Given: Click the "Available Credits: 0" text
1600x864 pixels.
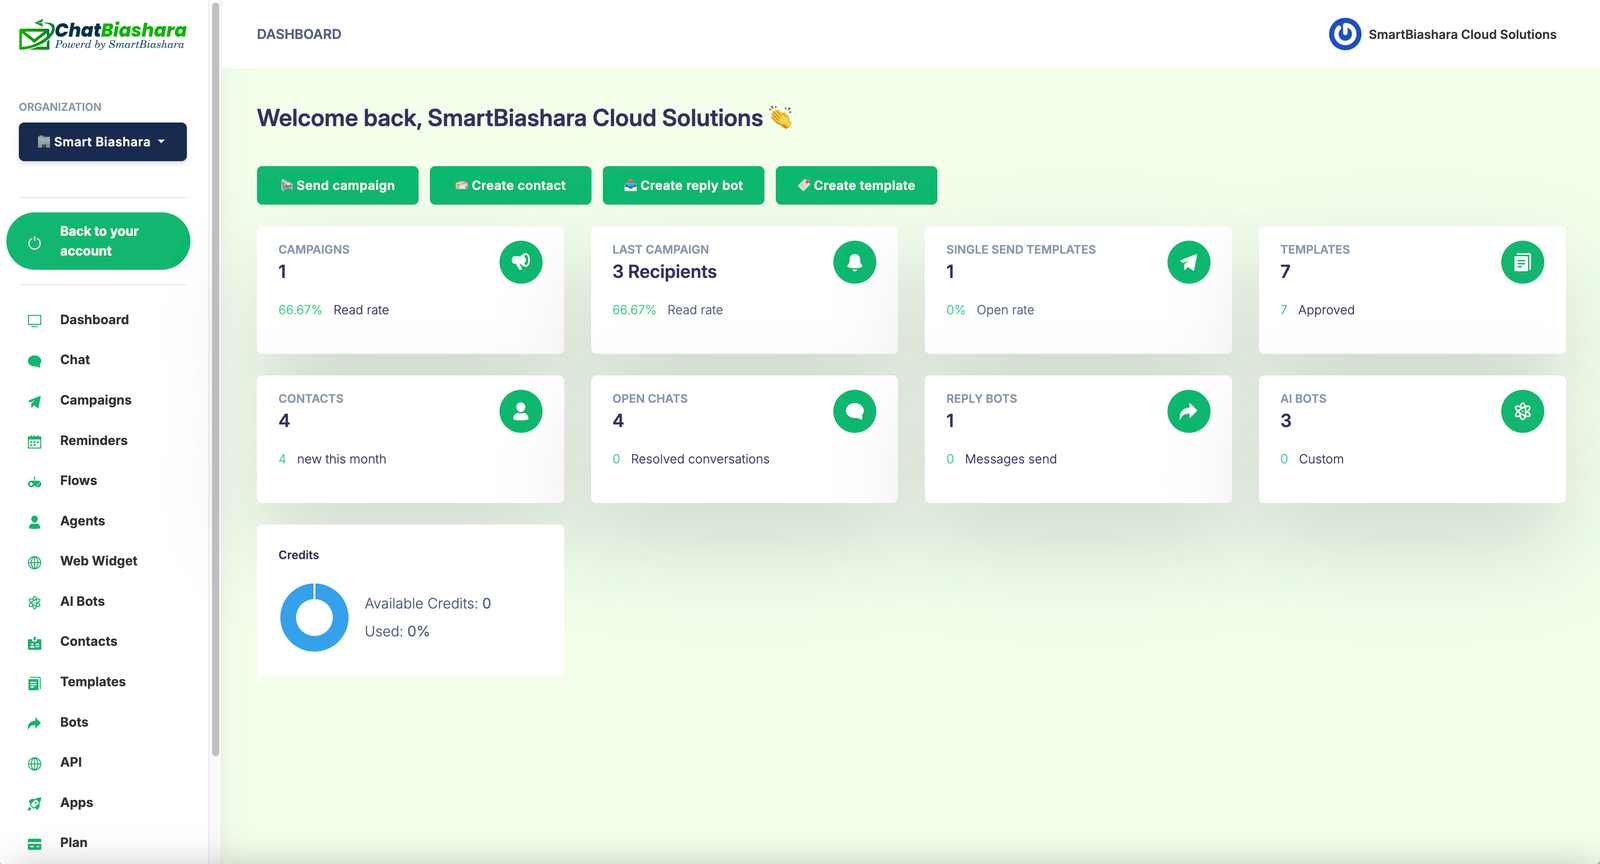Looking at the screenshot, I should (428, 604).
